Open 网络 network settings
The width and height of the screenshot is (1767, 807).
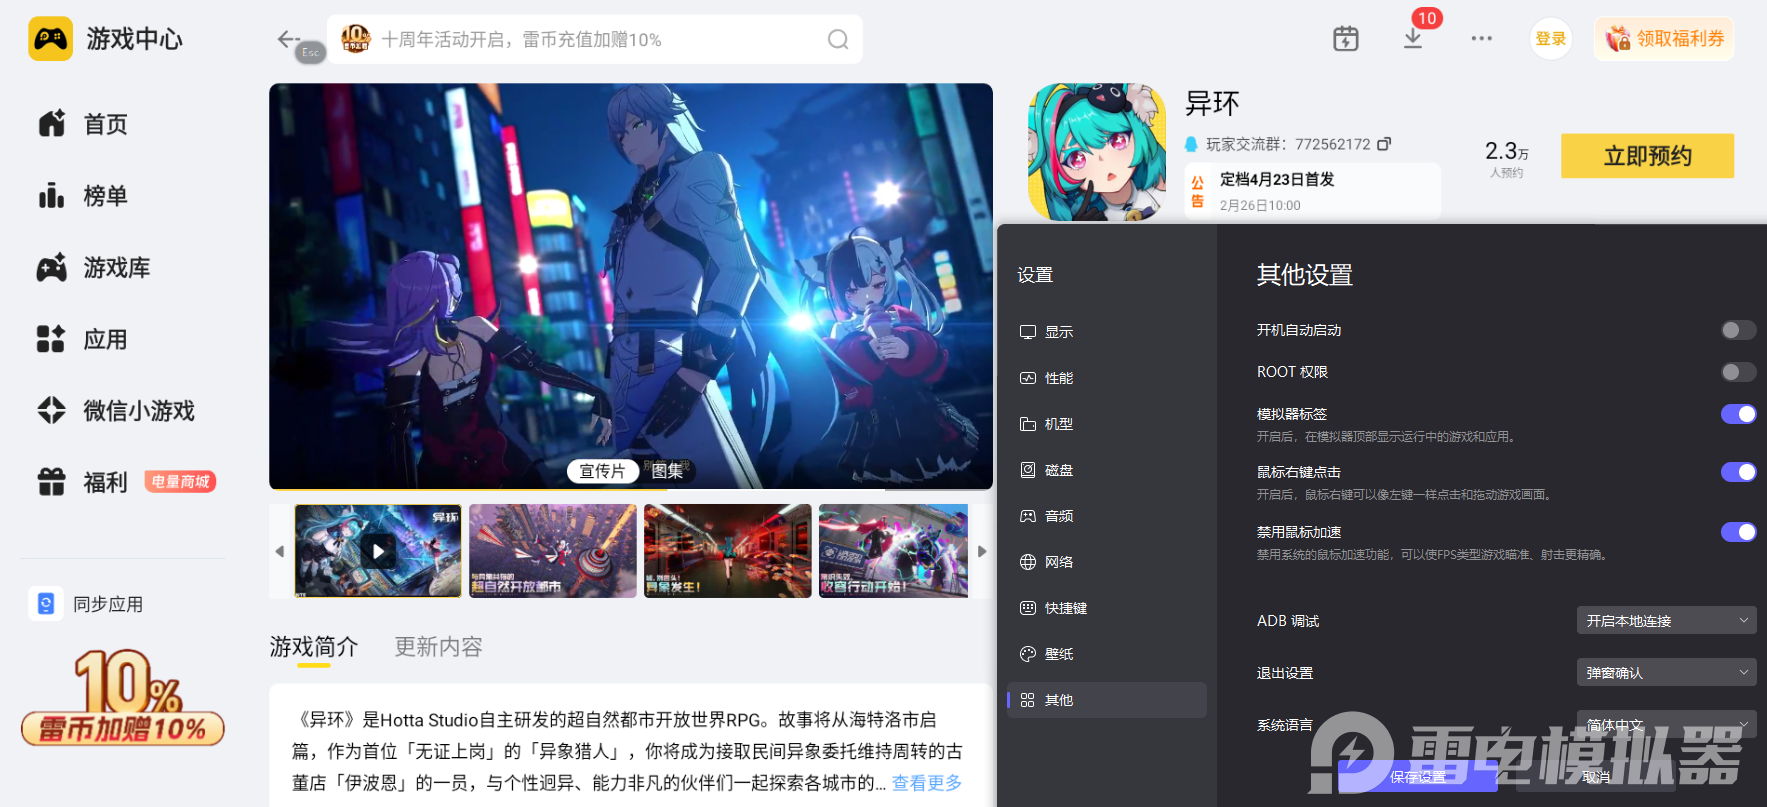[1107, 562]
